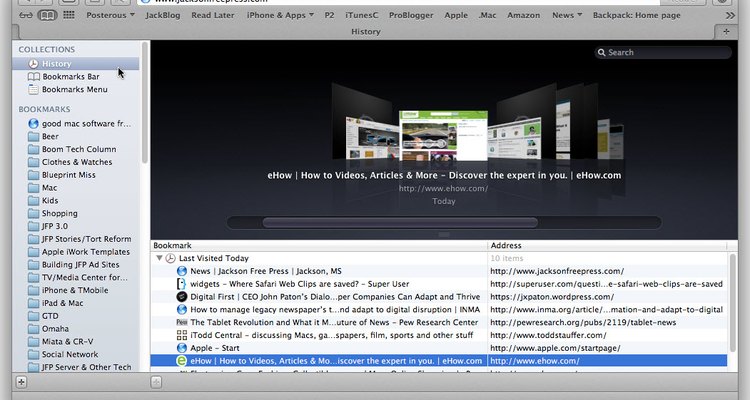Click the sidebar vertical scrollbar

pos(144,103)
